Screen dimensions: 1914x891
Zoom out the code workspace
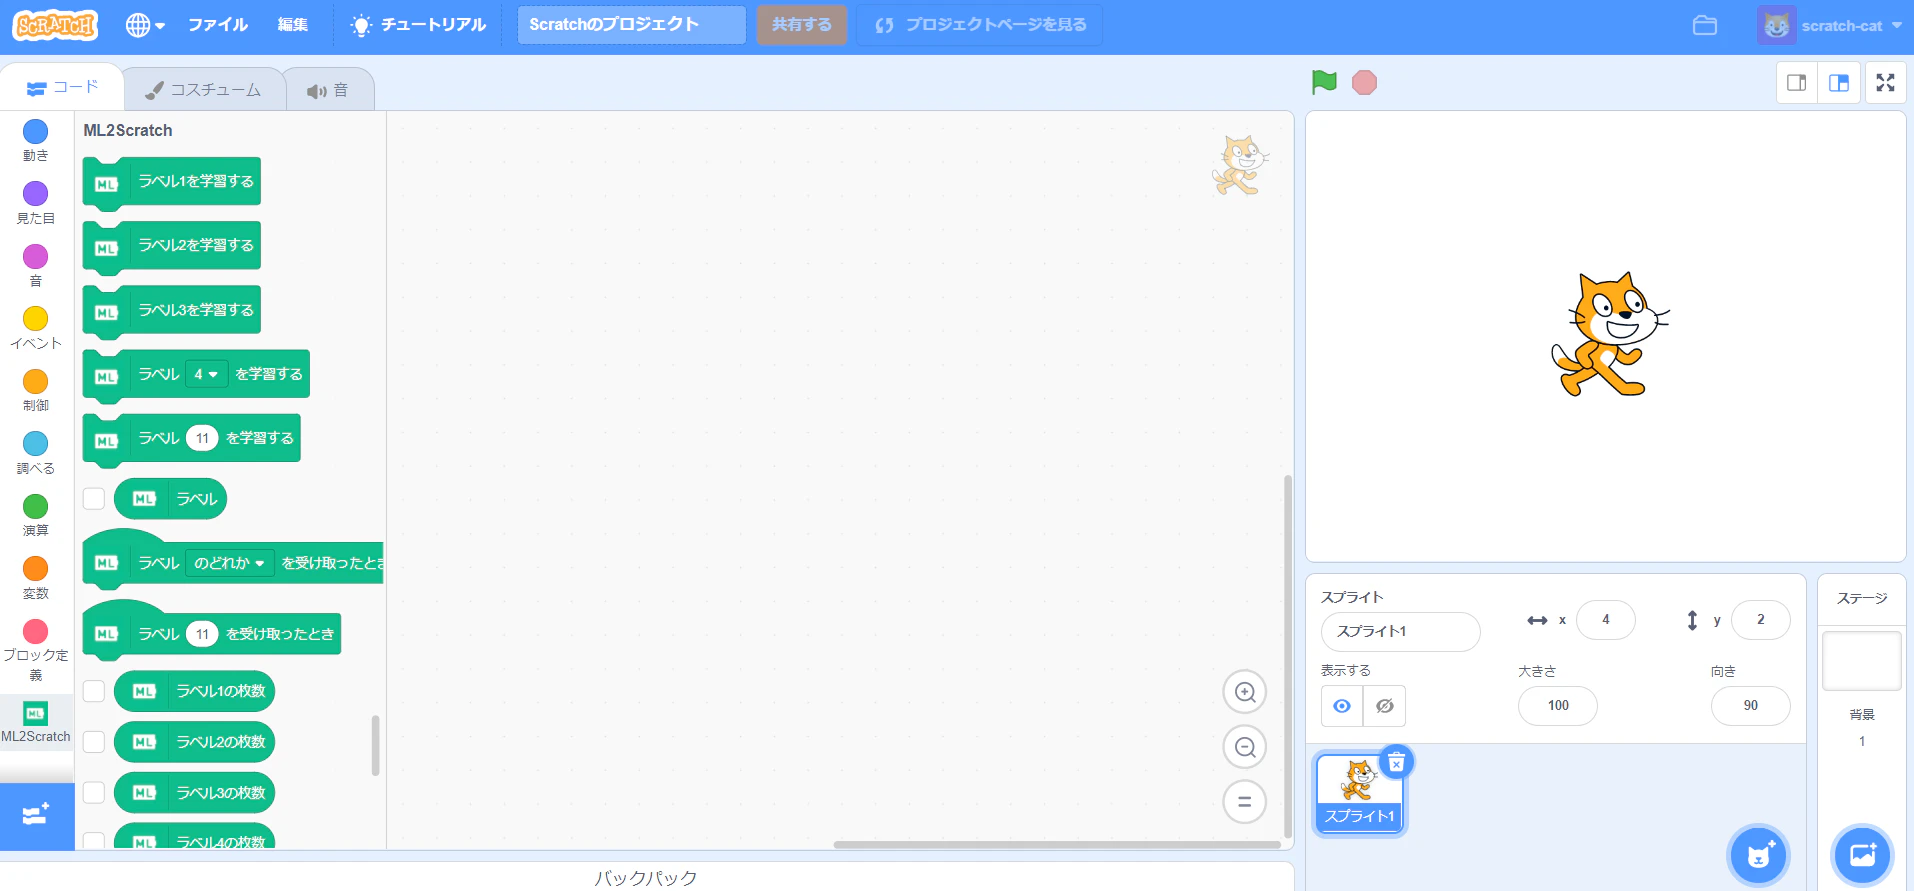1245,747
